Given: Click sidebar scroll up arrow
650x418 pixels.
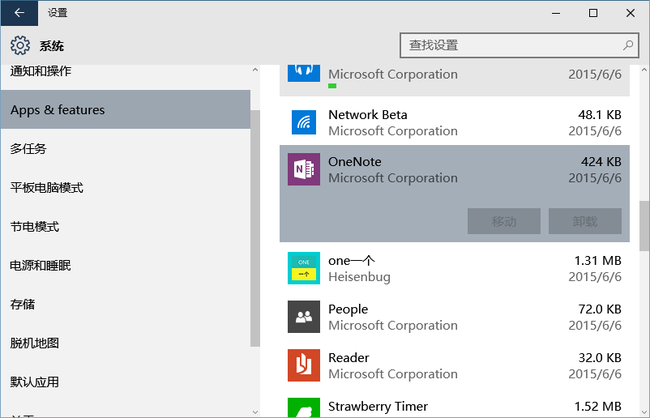Looking at the screenshot, I should 255,70.
